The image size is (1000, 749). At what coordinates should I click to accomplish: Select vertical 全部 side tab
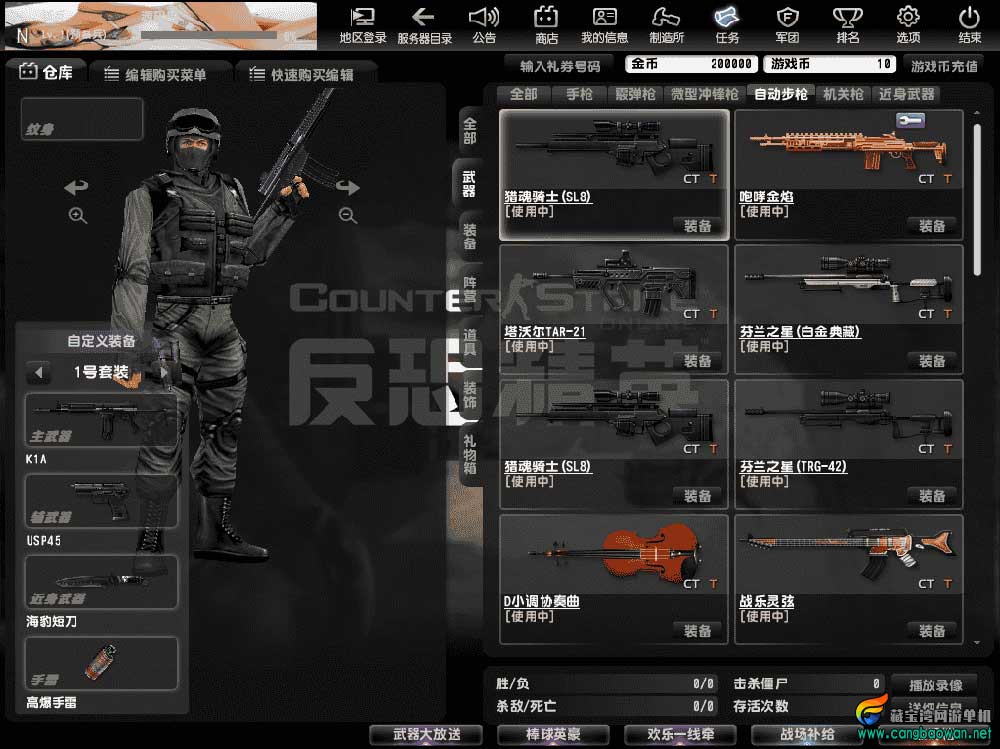(469, 131)
